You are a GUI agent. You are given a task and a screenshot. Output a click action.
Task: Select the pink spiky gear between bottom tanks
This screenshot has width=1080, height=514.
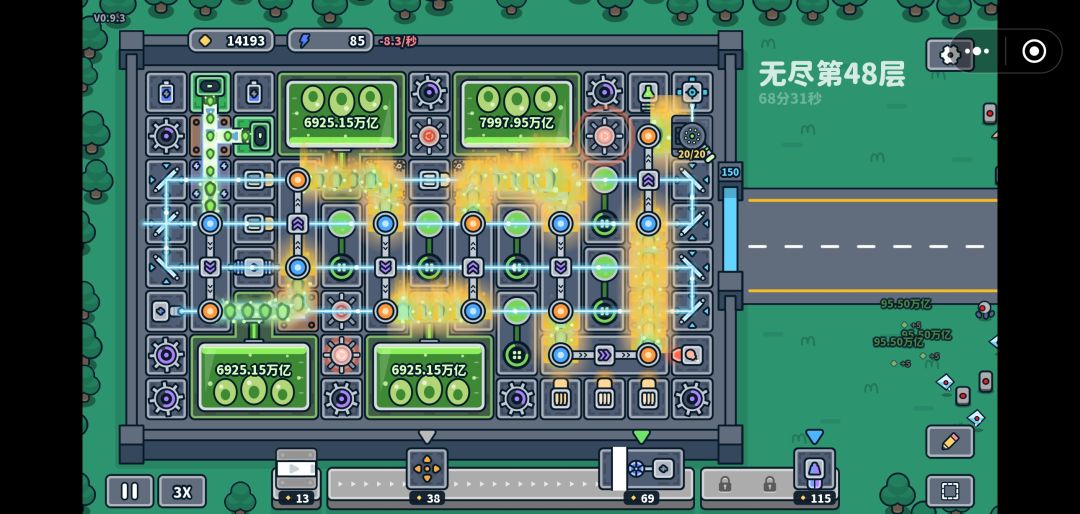pyautogui.click(x=341, y=355)
